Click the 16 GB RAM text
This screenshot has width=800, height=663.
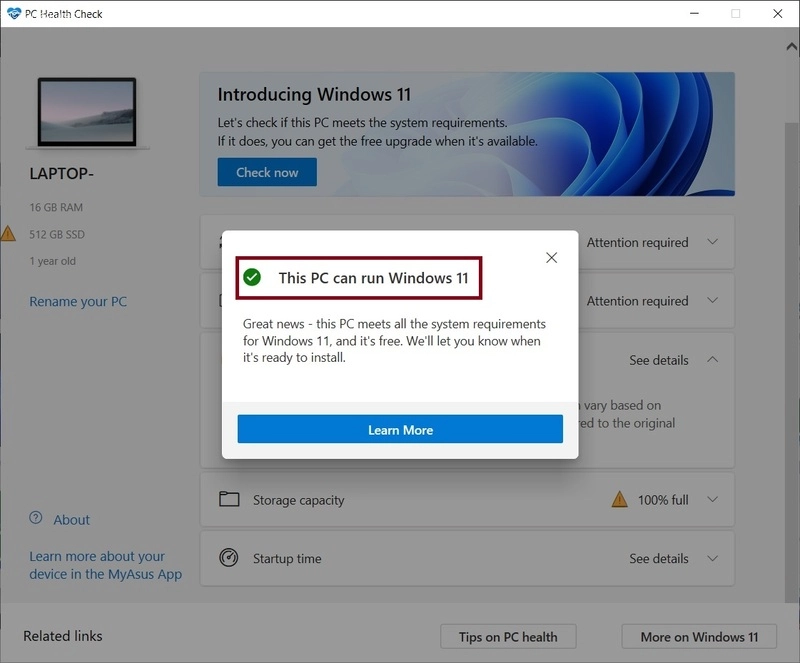tap(56, 207)
